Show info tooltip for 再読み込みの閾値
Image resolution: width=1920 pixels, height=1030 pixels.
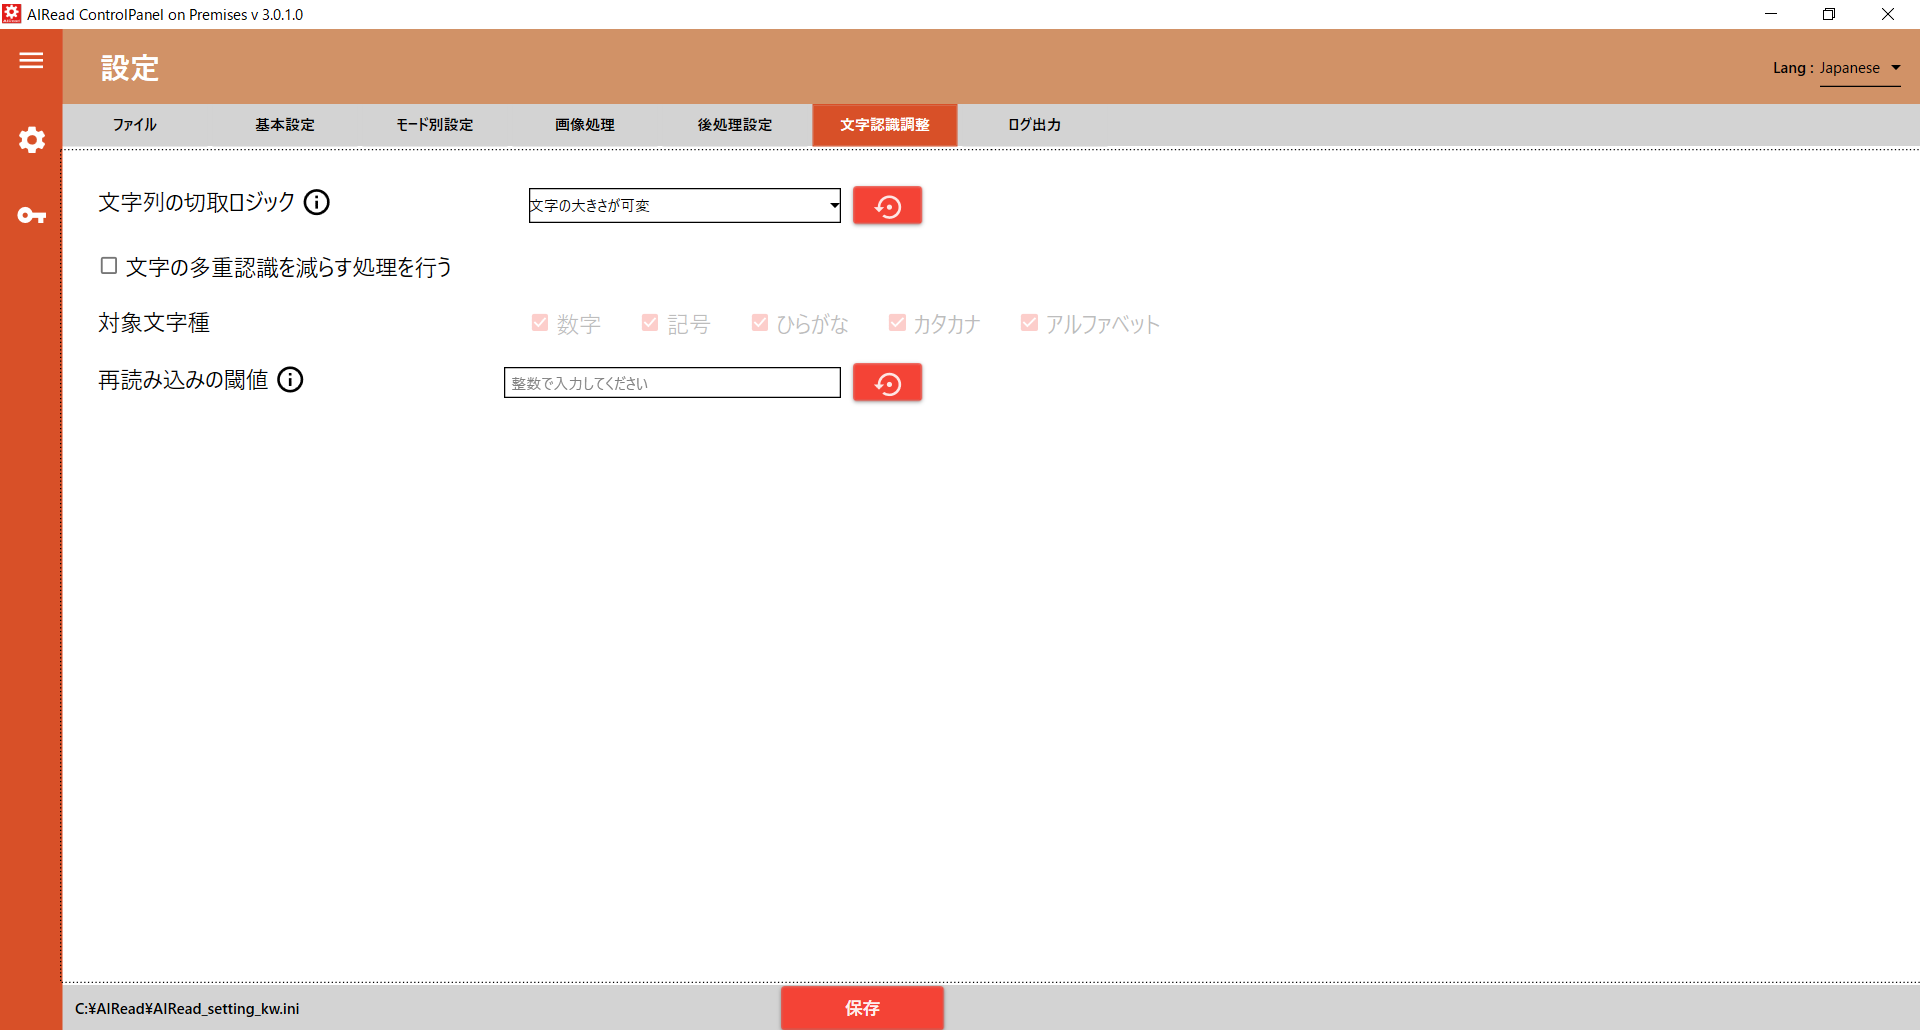tap(290, 379)
